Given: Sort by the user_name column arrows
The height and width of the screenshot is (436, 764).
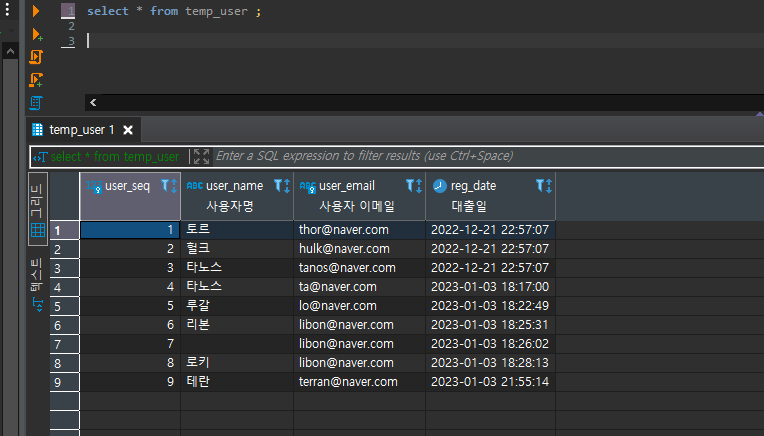Looking at the screenshot, I should point(287,186).
